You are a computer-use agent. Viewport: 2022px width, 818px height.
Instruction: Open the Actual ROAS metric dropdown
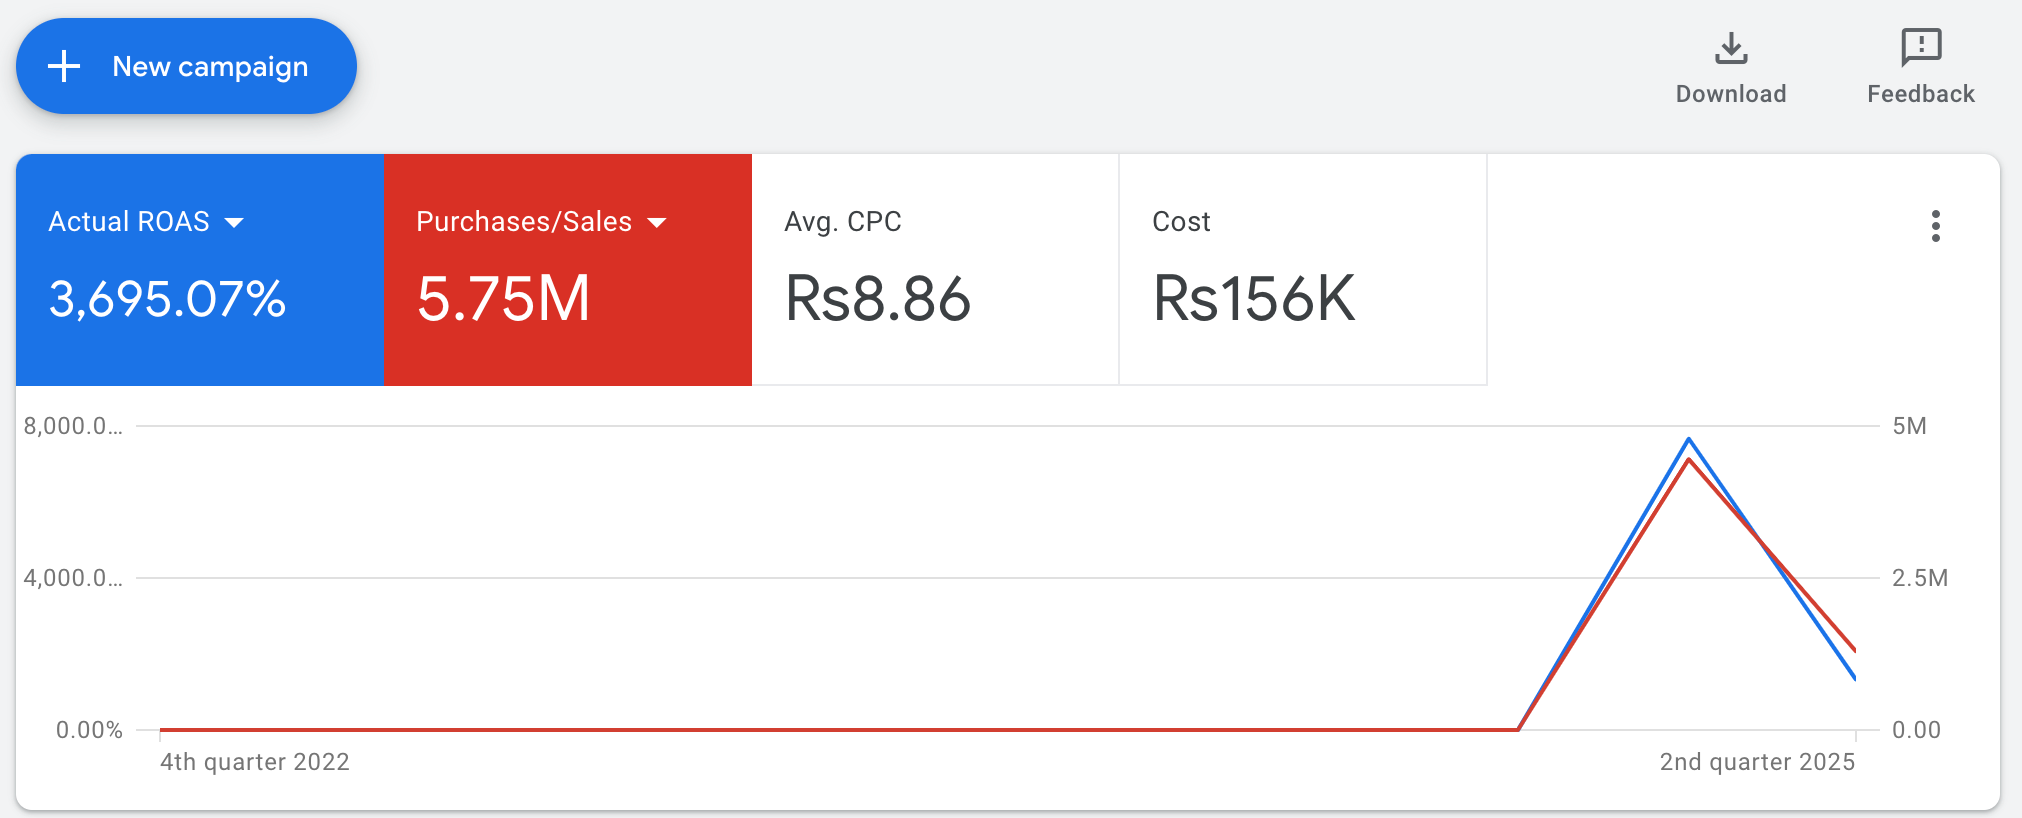[x=236, y=223]
